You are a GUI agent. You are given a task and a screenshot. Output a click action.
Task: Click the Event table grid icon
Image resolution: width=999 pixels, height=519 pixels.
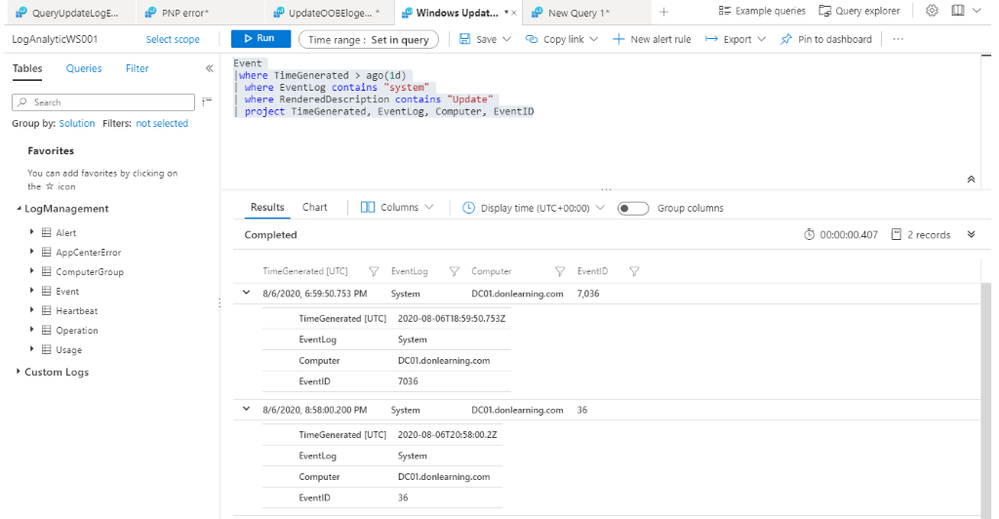(47, 291)
